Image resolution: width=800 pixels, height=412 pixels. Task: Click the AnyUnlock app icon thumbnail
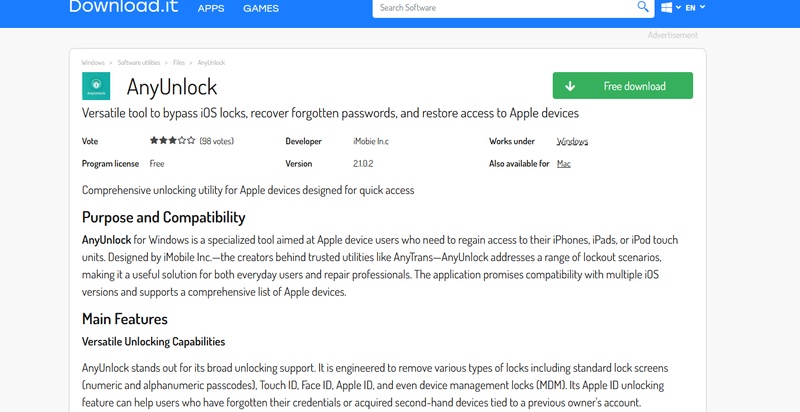click(x=96, y=86)
